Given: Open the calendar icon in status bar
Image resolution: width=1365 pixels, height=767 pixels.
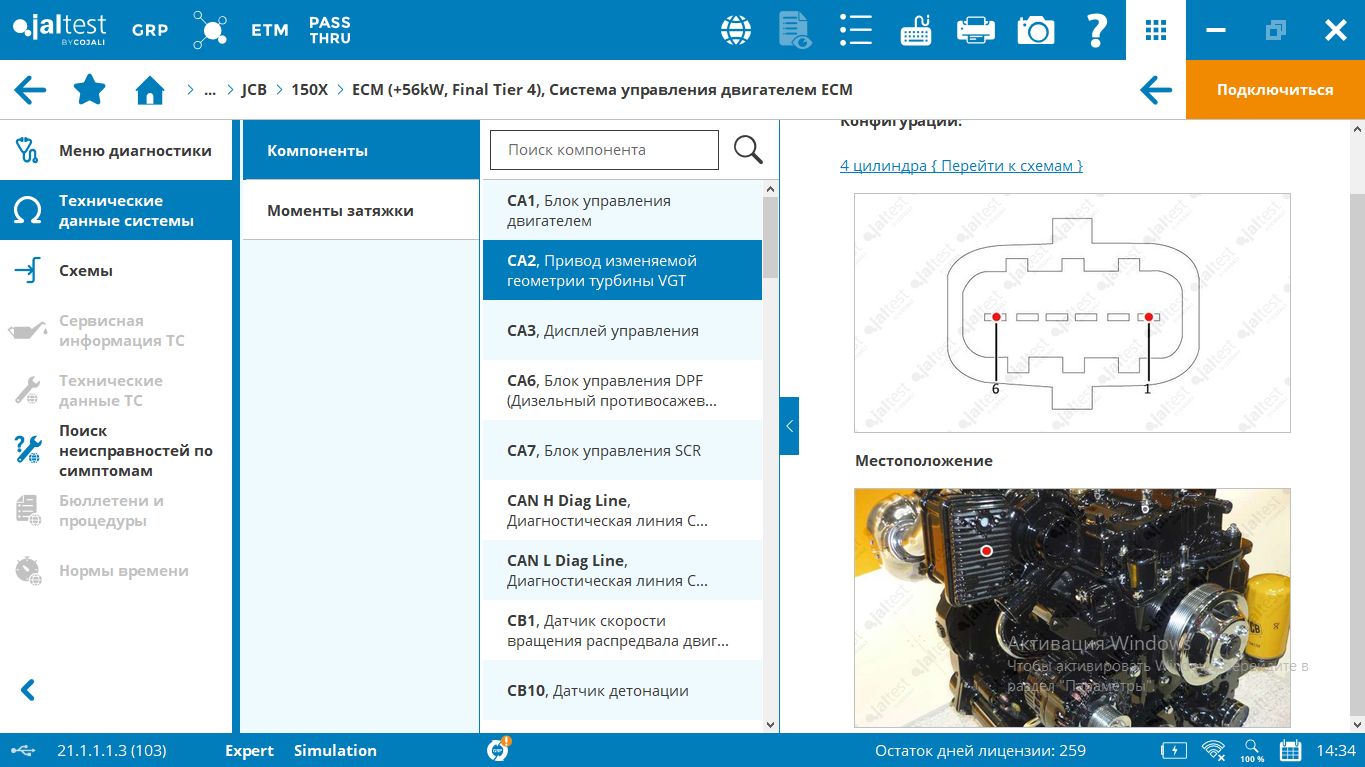Looking at the screenshot, I should pos(1290,750).
